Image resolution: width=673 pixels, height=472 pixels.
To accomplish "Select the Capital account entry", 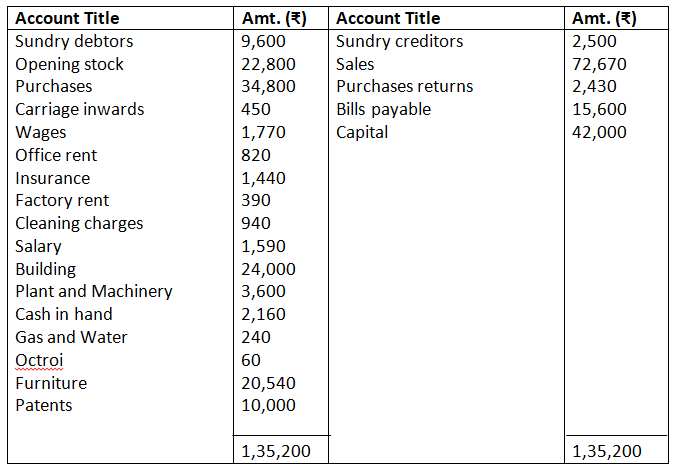I will 363,132.
